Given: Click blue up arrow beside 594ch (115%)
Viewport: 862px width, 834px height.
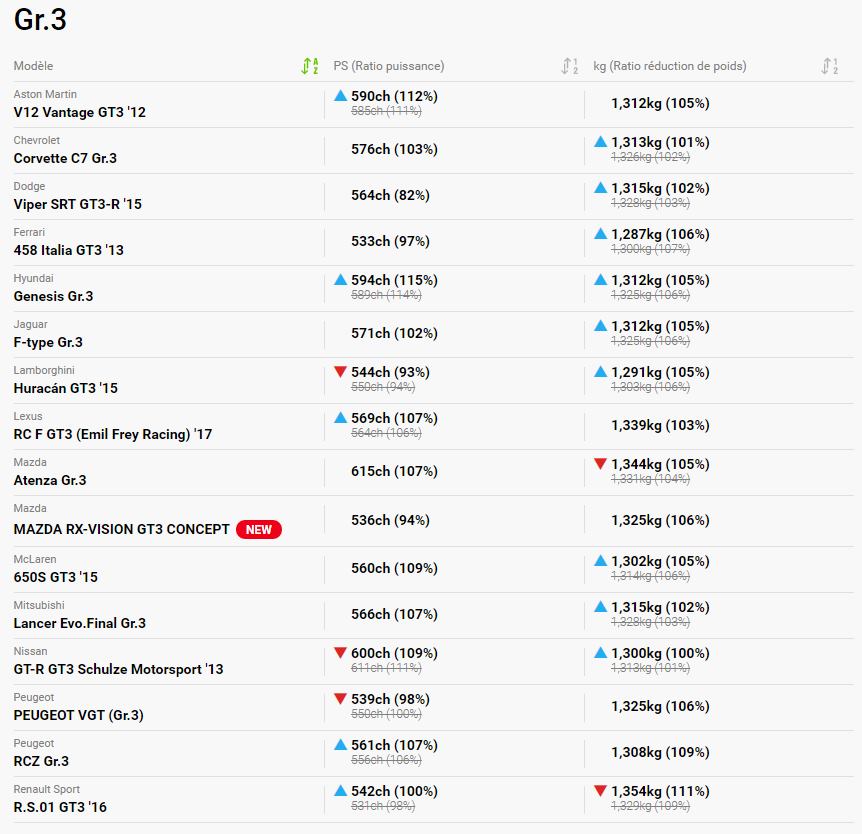Looking at the screenshot, I should pyautogui.click(x=341, y=280).
